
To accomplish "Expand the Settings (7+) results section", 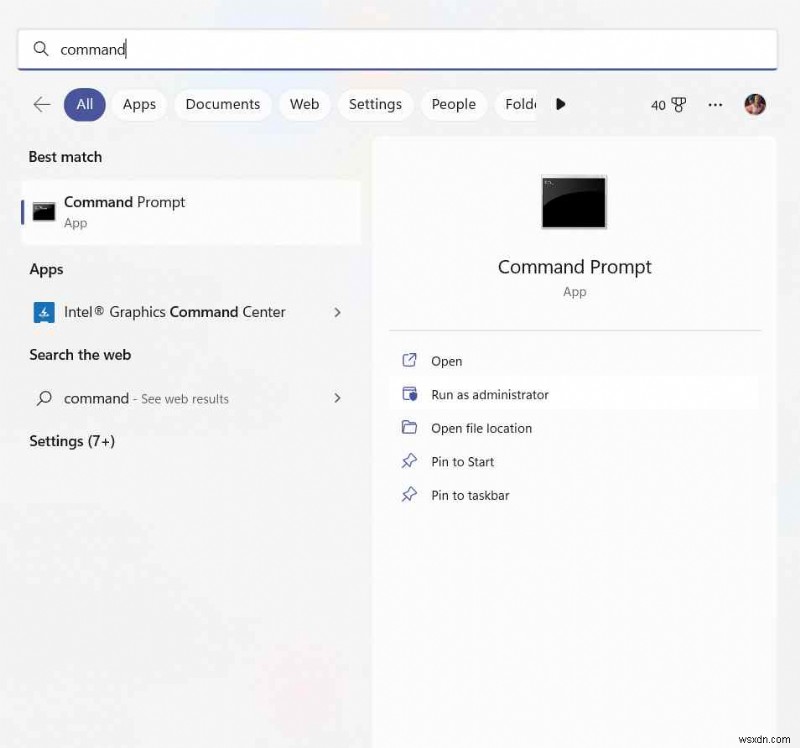I will [72, 441].
